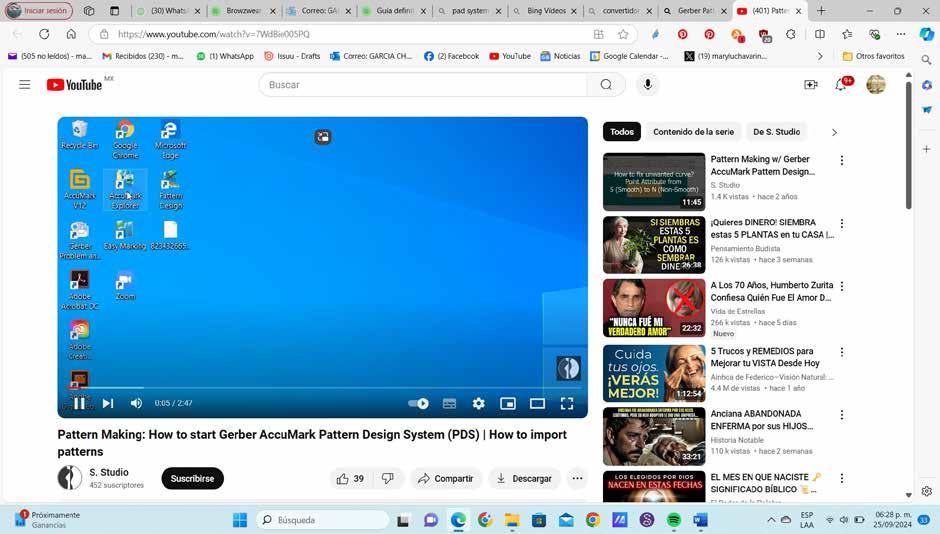The image size is (940, 534).
Task: Open options for Pattern Making w/ Gerber video
Action: click(x=842, y=161)
